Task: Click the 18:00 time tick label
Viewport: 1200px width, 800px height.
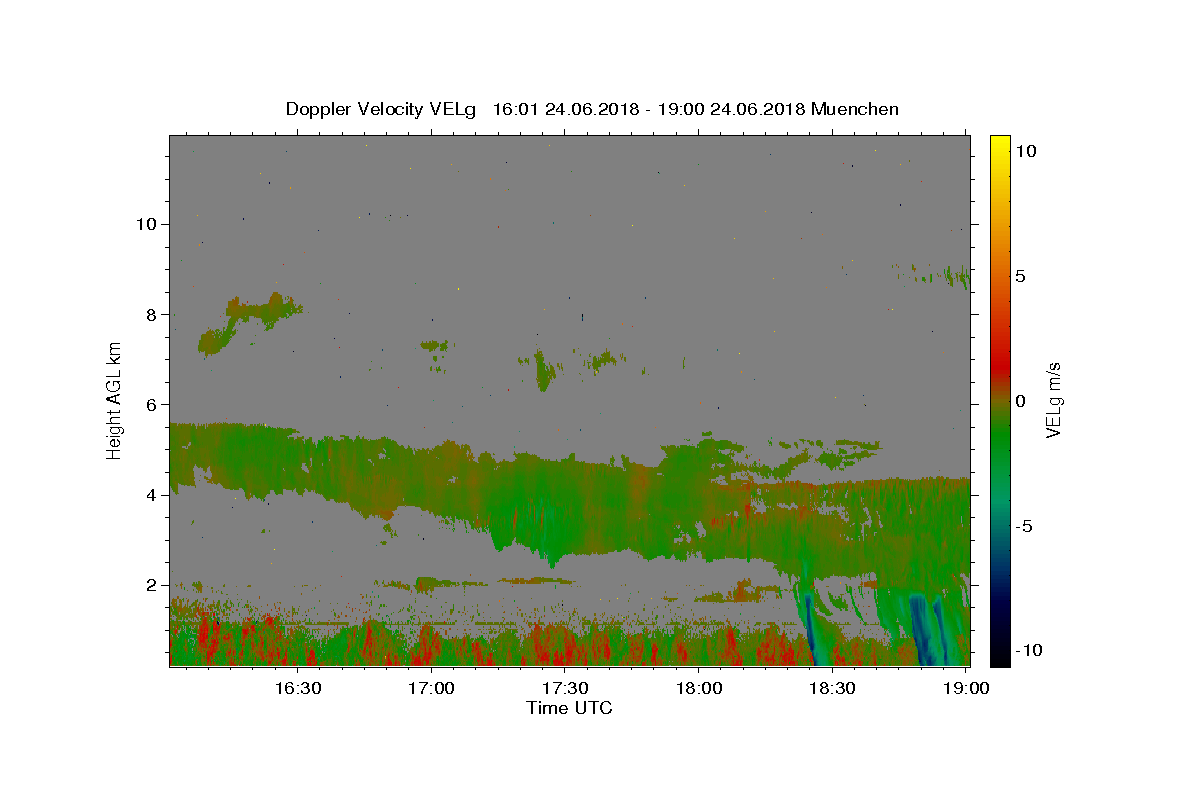Action: [699, 688]
